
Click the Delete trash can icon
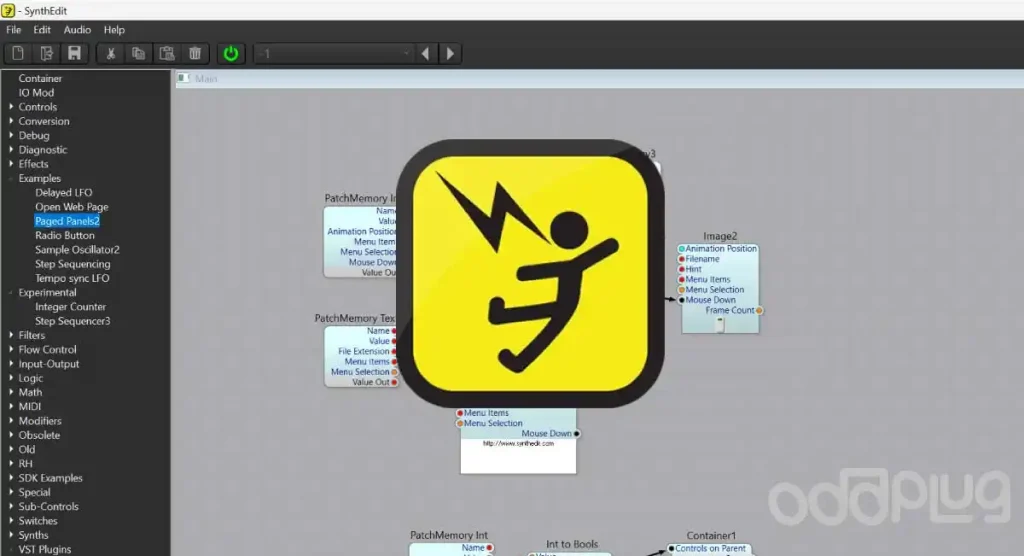pos(195,53)
